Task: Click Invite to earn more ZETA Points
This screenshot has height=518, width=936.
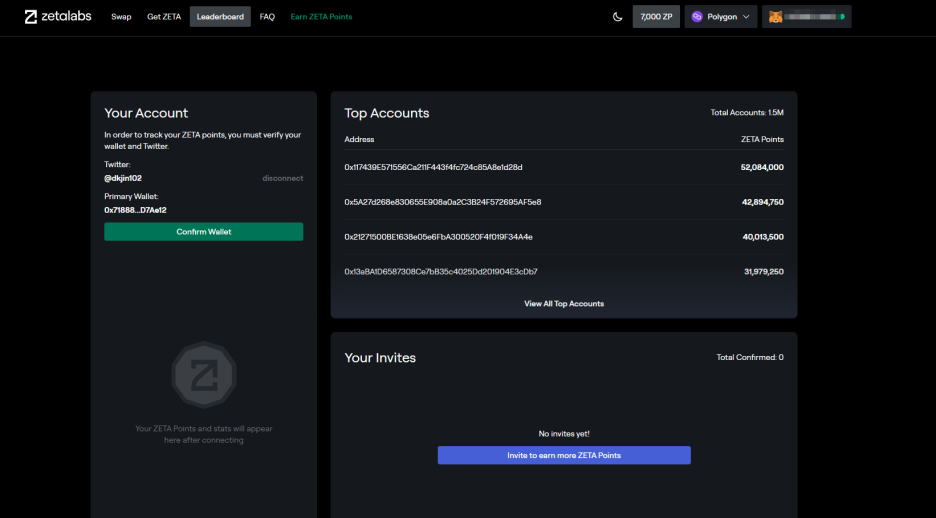Action: coord(564,455)
